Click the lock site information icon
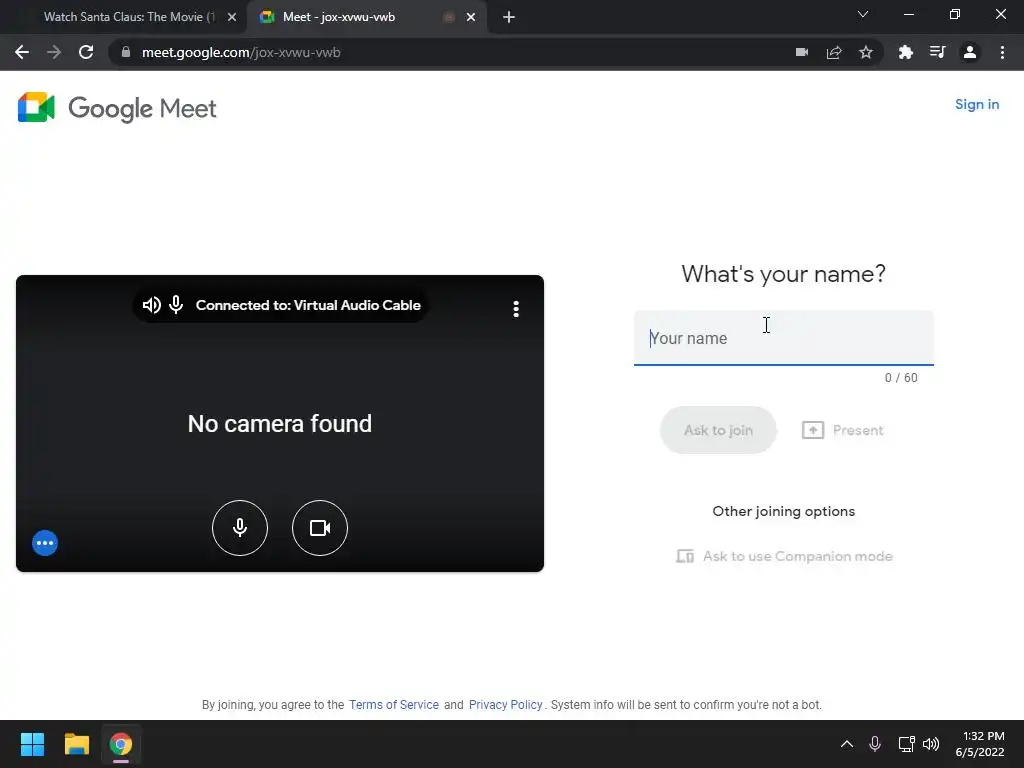The image size is (1024, 768). pos(126,52)
